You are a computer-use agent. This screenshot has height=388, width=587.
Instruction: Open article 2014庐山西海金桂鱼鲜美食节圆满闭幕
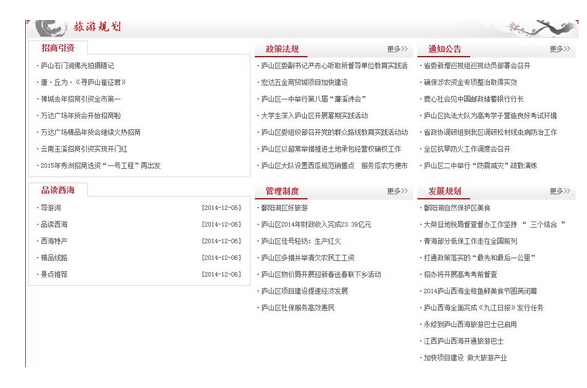click(480, 291)
